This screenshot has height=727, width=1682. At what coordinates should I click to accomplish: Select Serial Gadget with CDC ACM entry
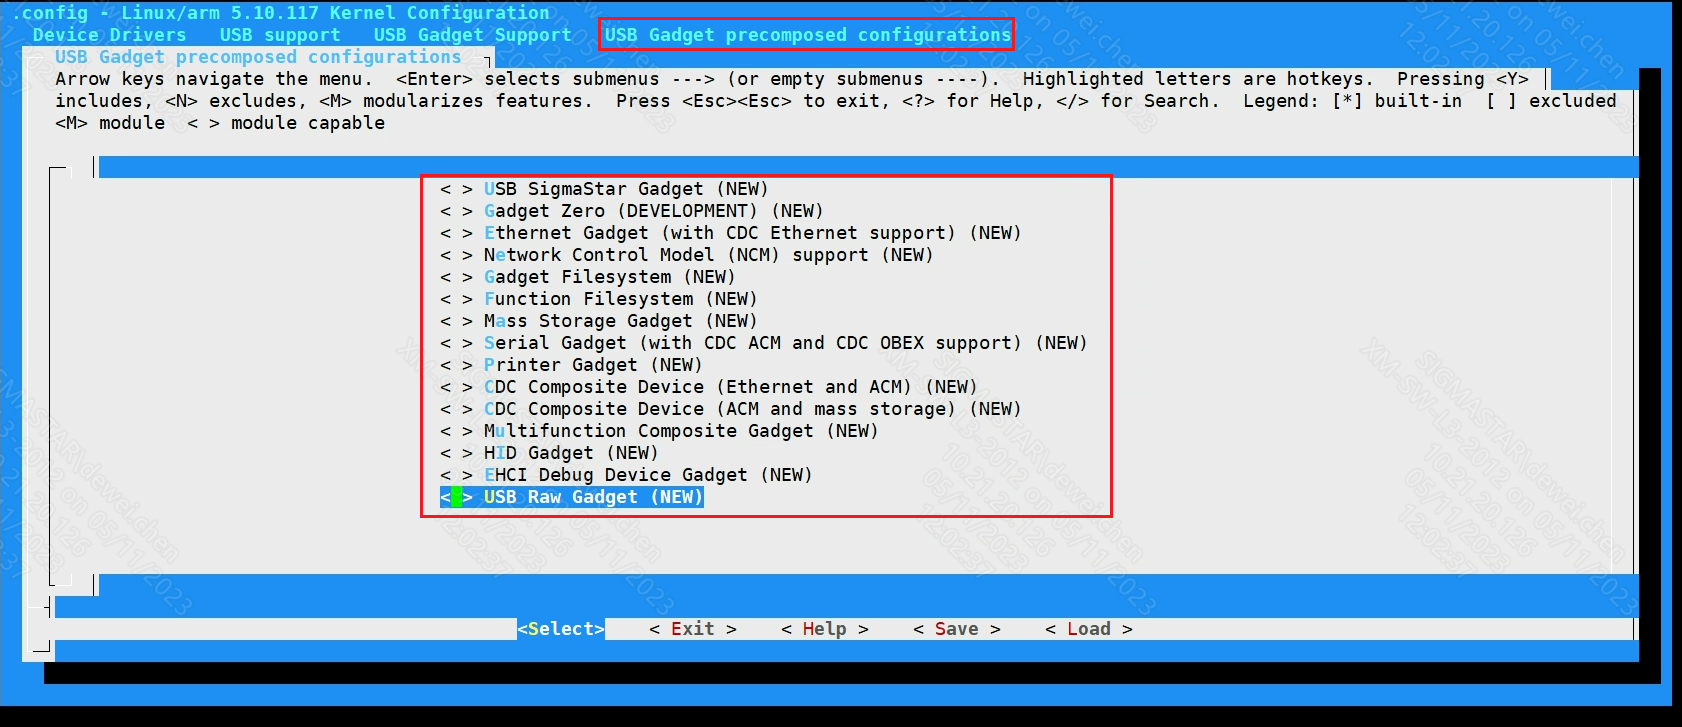pos(763,343)
